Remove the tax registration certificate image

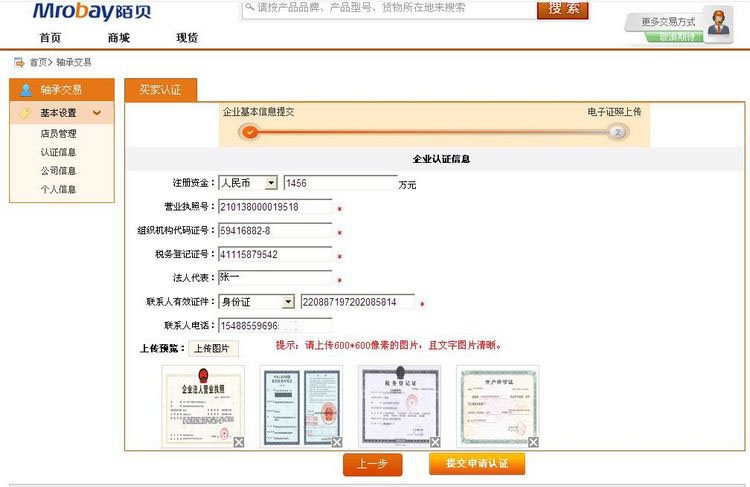(435, 442)
